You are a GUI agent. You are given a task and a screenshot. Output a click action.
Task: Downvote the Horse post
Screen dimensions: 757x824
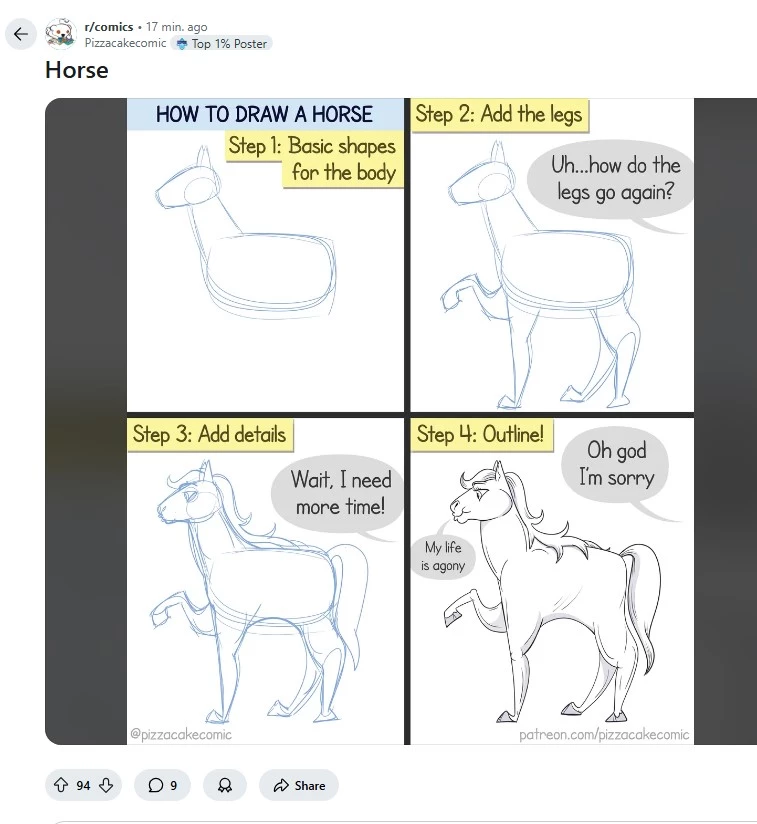coord(107,785)
